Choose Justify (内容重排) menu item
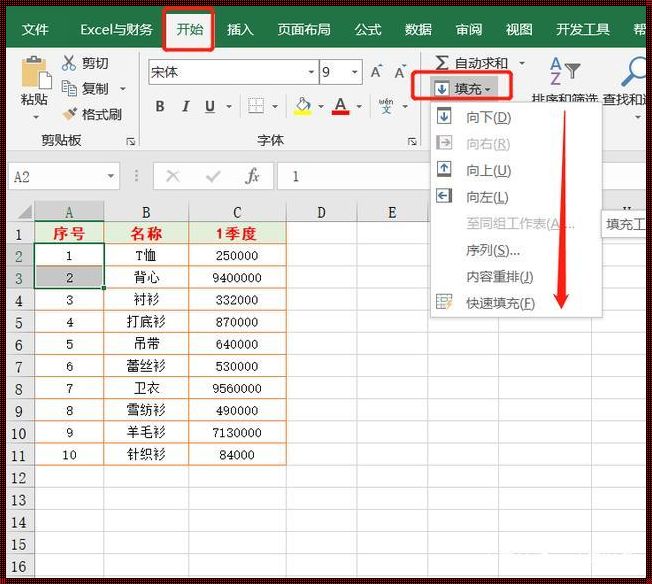The height and width of the screenshot is (584, 652). 516,277
